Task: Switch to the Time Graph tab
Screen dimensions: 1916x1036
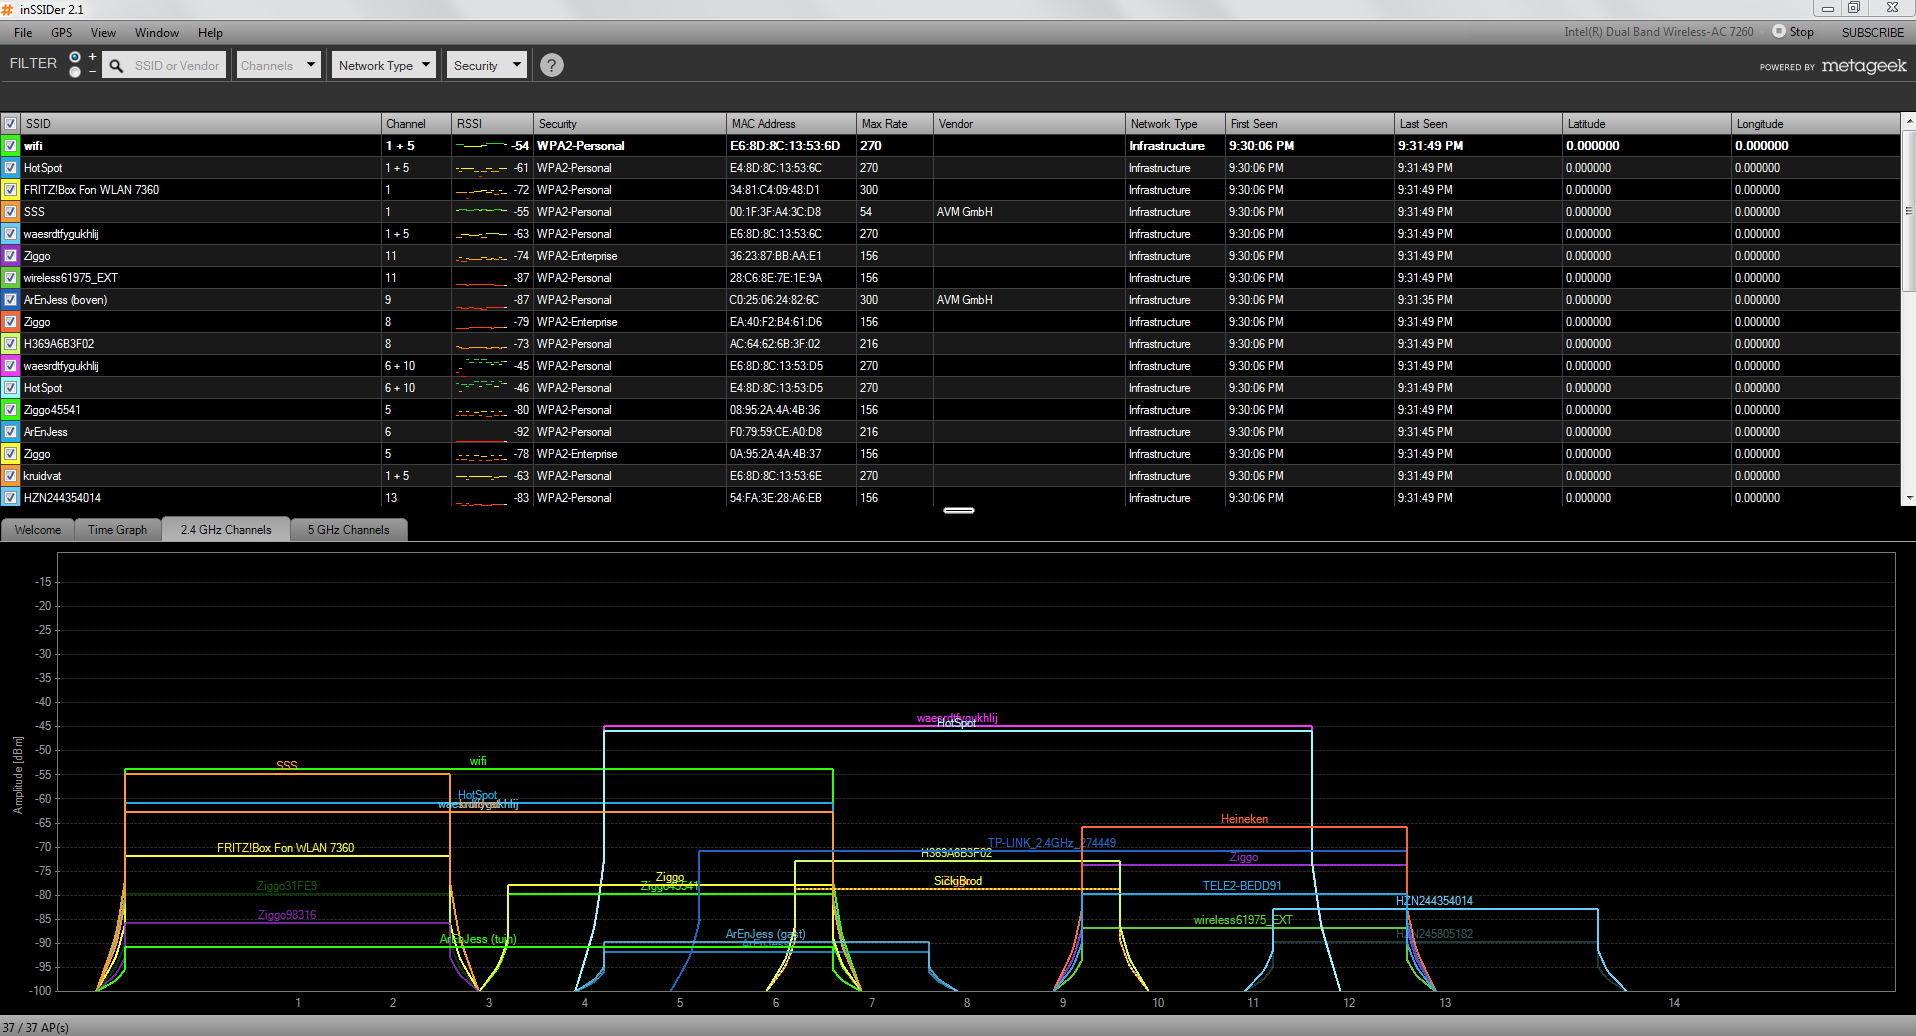Action: (118, 530)
